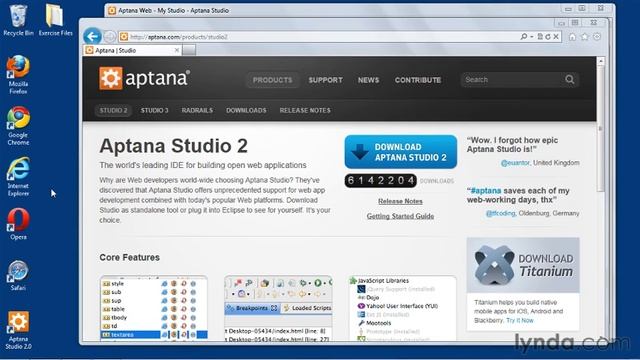
Task: Open the Recycle Bin desktop icon
Action: pos(18,20)
